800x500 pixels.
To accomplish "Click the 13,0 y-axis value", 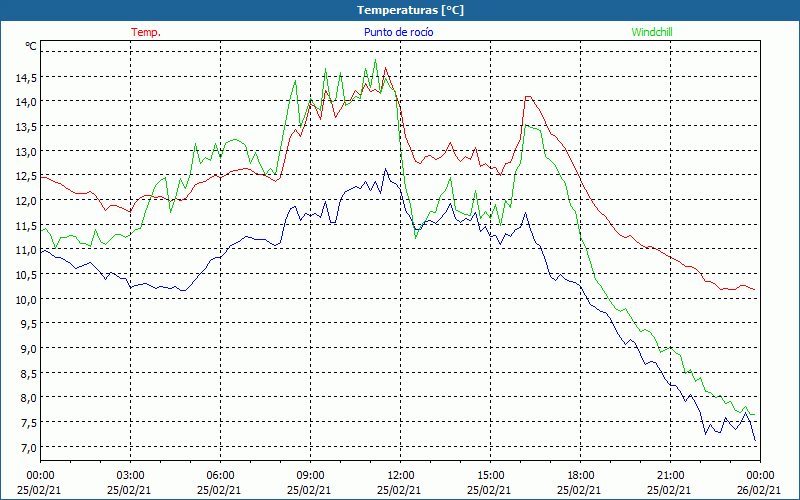I will click(26, 152).
